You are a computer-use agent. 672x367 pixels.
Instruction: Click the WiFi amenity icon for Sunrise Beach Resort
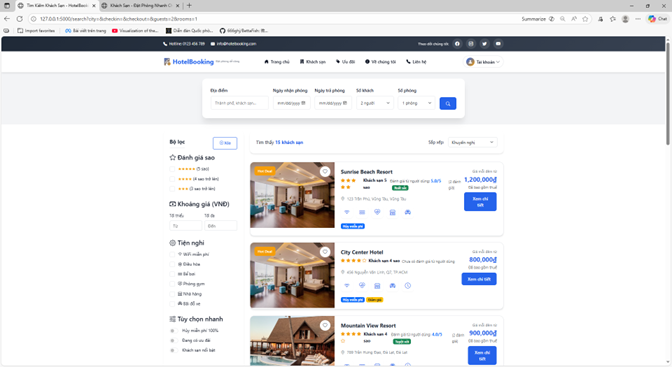tap(347, 212)
